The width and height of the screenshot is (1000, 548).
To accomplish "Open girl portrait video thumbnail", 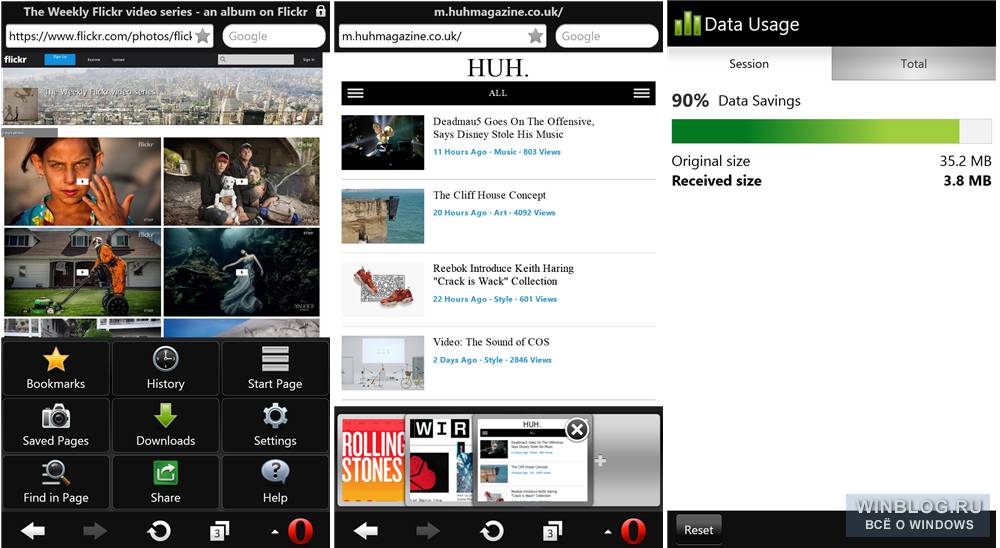I will 82,181.
